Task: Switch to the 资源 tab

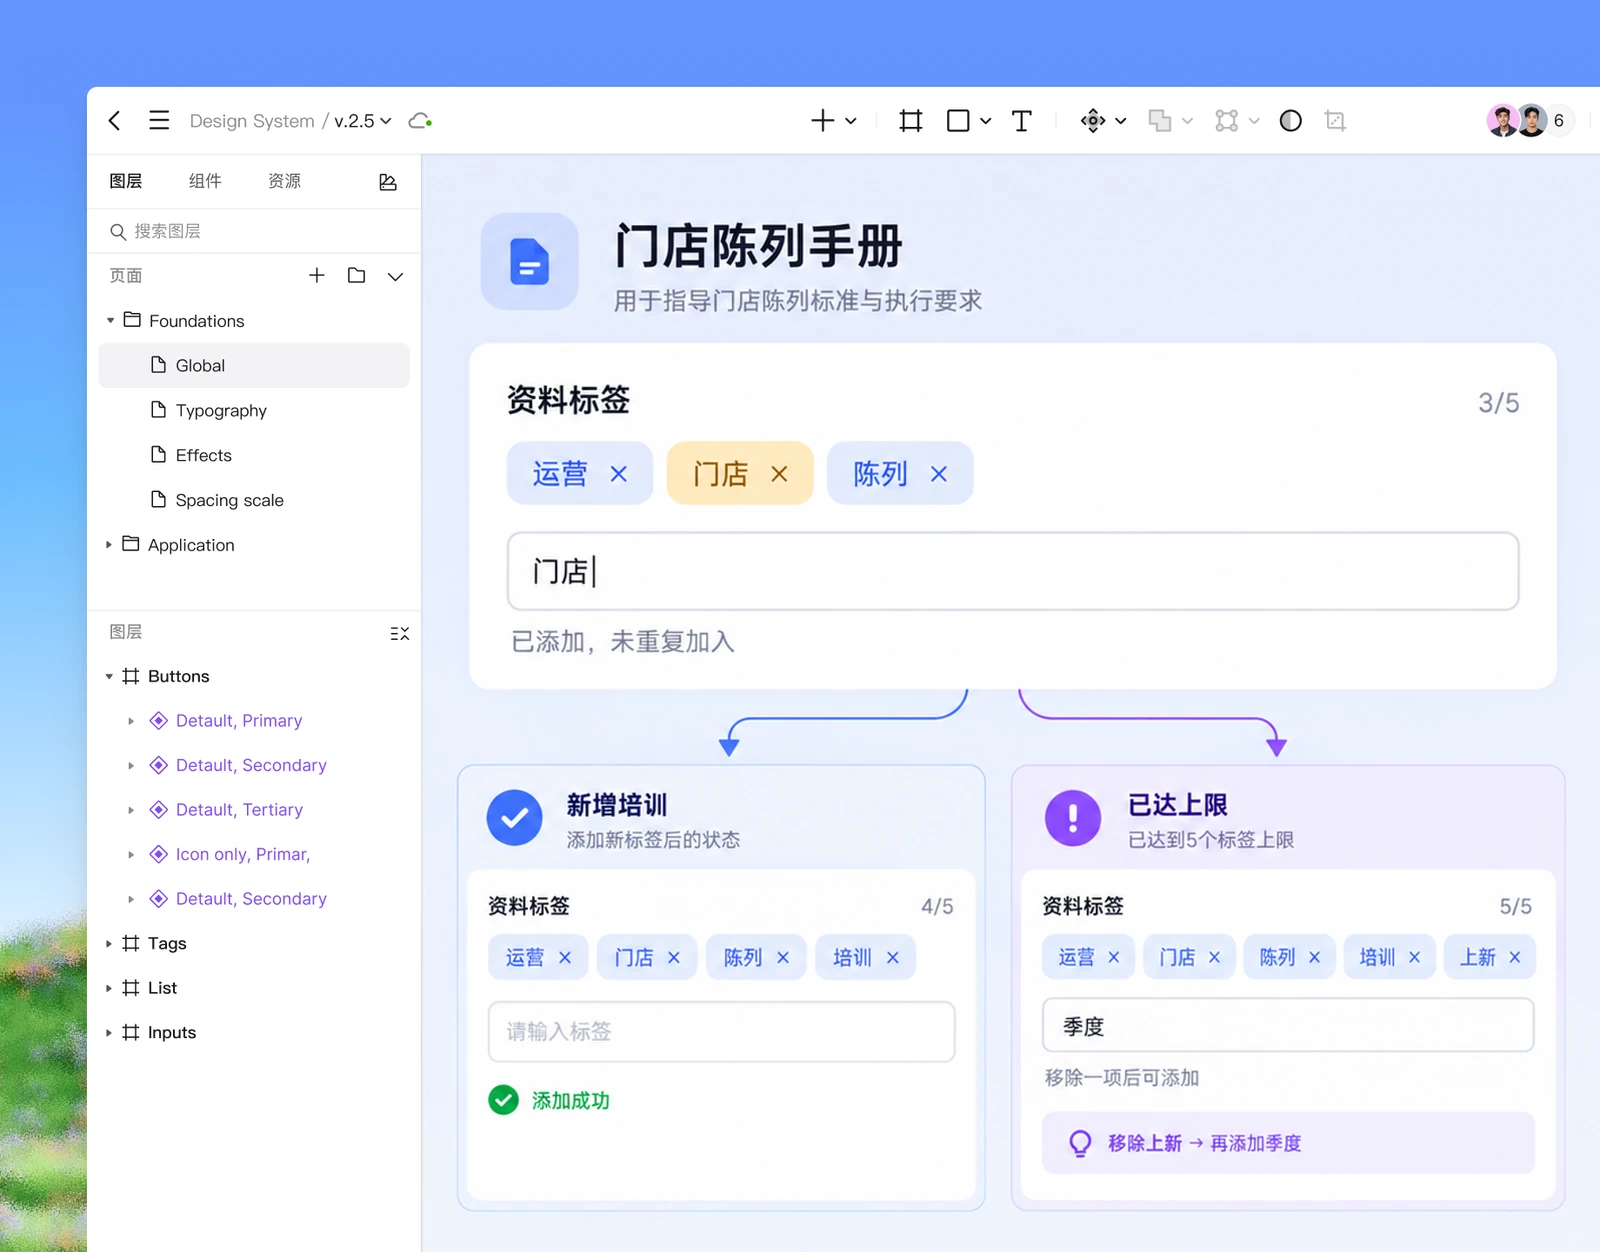Action: (285, 181)
